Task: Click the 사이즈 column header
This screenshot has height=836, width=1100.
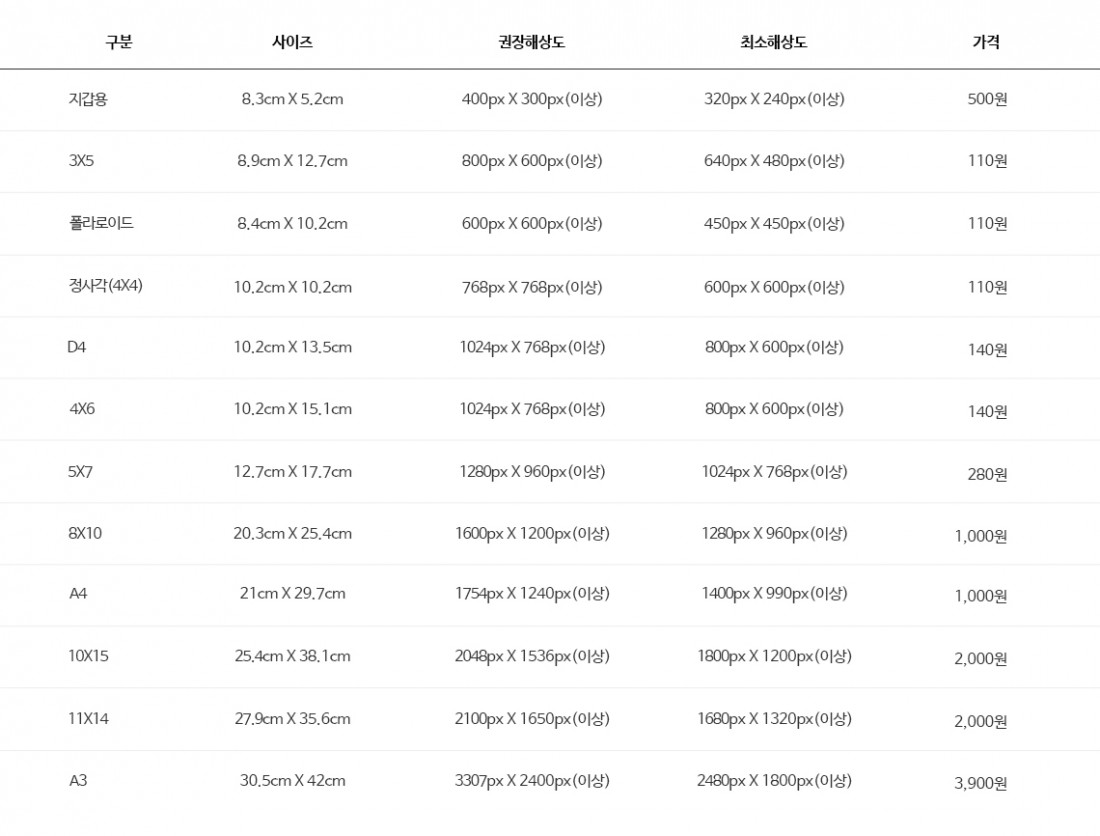Action: point(292,42)
